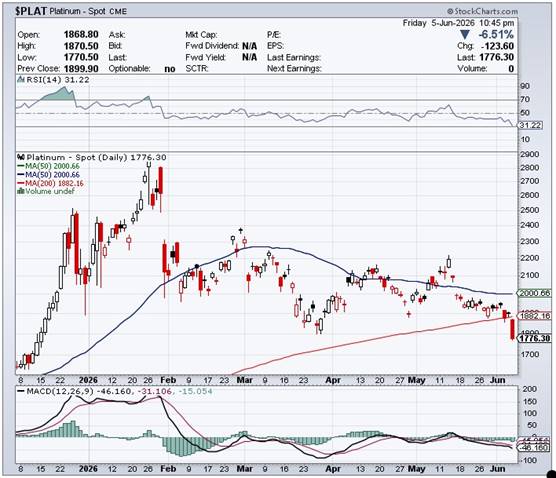
Task: Click the Prev Close value 1899.90
Action: [81, 68]
